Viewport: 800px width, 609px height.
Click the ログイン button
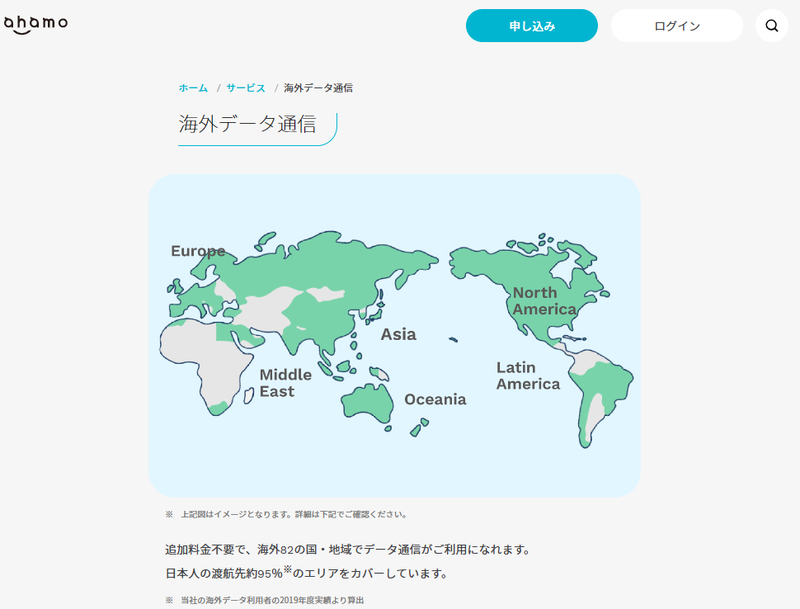click(x=676, y=25)
